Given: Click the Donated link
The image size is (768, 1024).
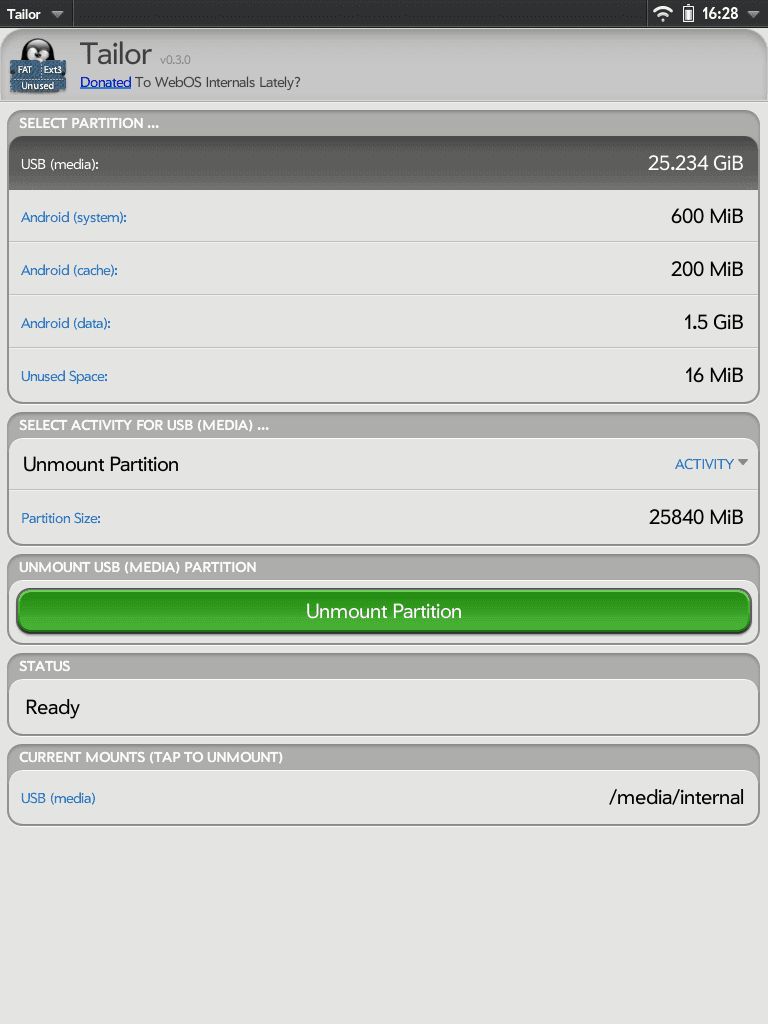Looking at the screenshot, I should click(106, 82).
